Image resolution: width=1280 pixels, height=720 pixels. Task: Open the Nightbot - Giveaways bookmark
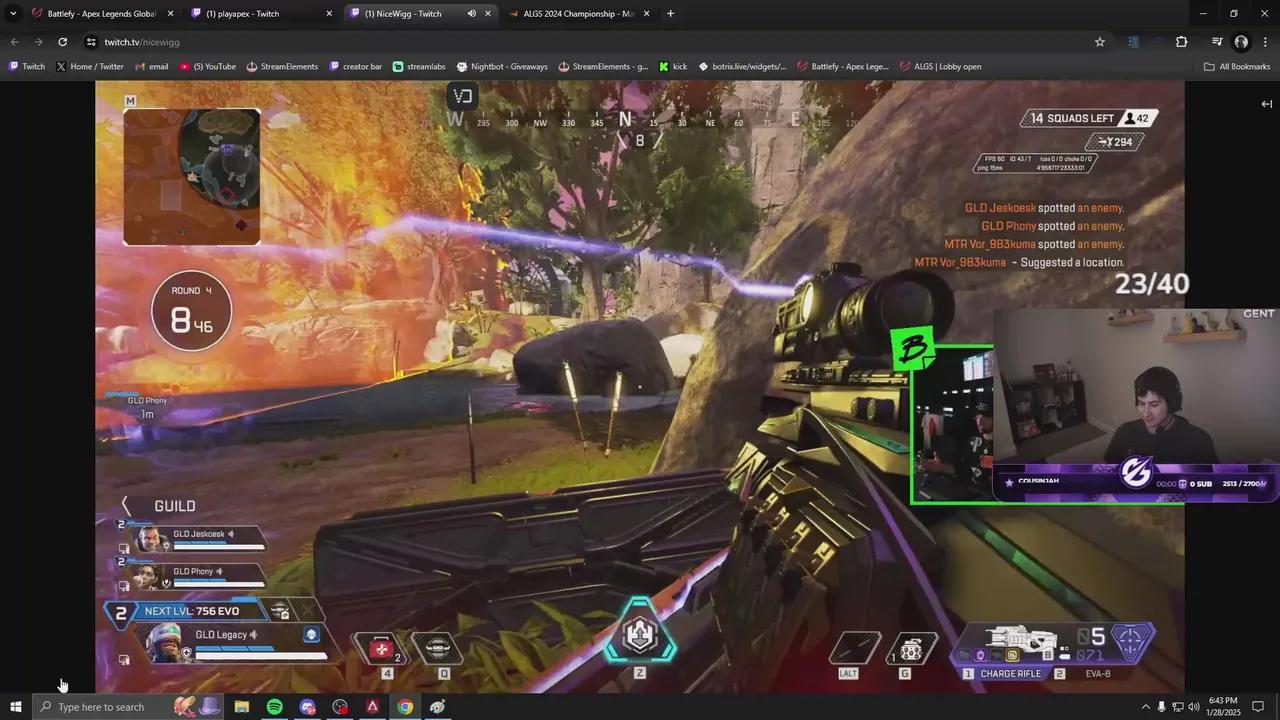pos(502,67)
